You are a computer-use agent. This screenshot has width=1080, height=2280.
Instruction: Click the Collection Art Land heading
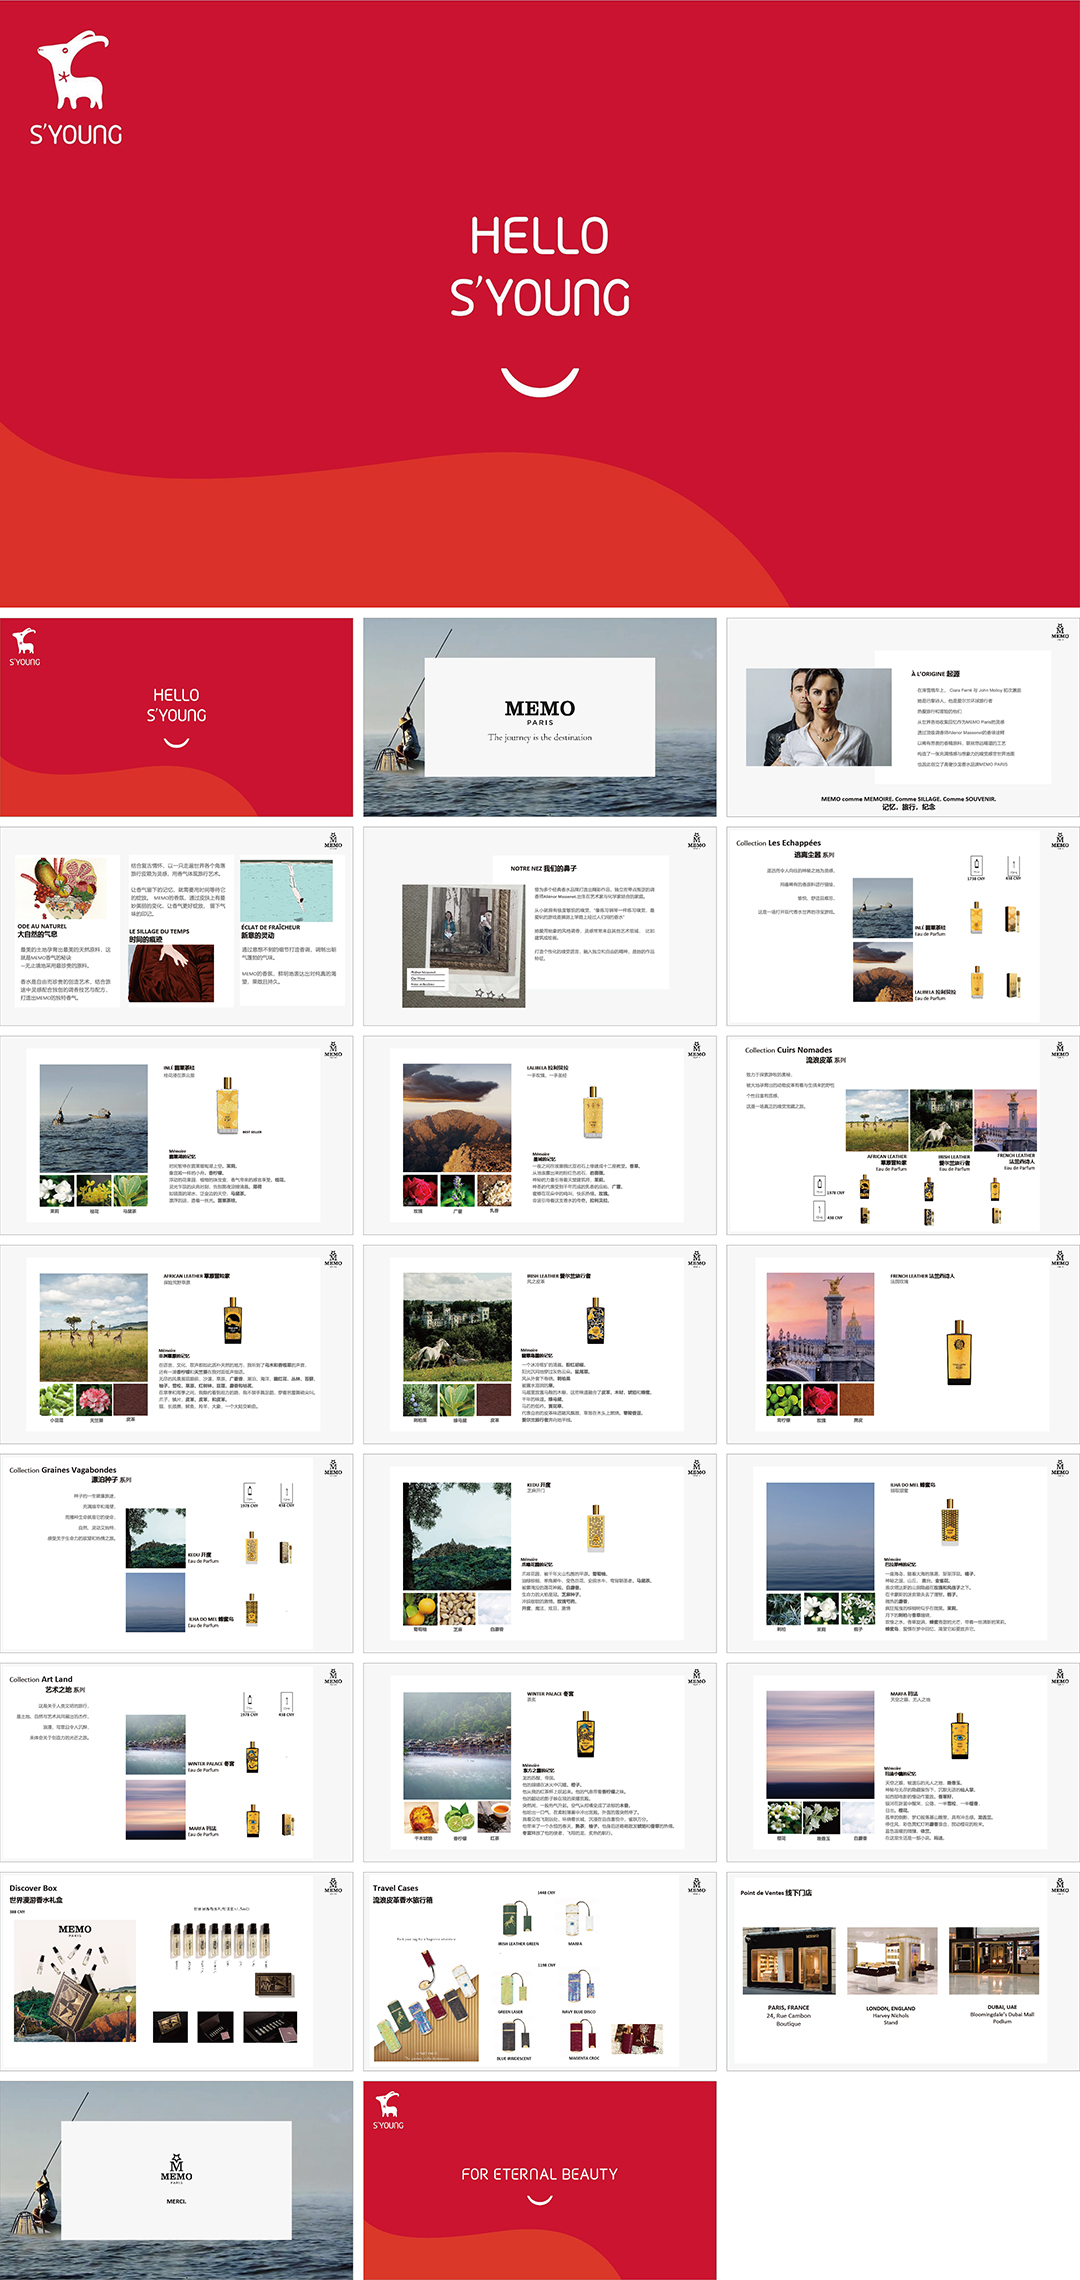pyautogui.click(x=41, y=1679)
